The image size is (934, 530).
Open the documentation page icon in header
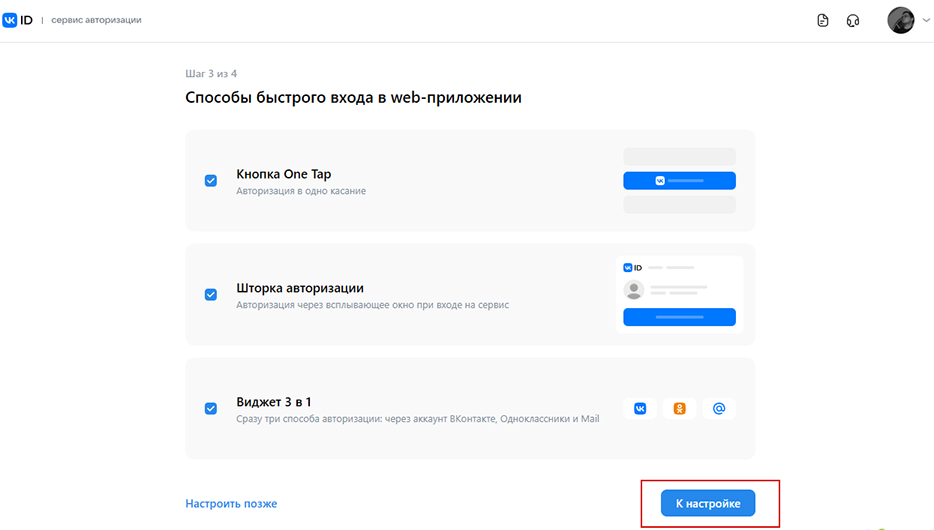pos(823,20)
